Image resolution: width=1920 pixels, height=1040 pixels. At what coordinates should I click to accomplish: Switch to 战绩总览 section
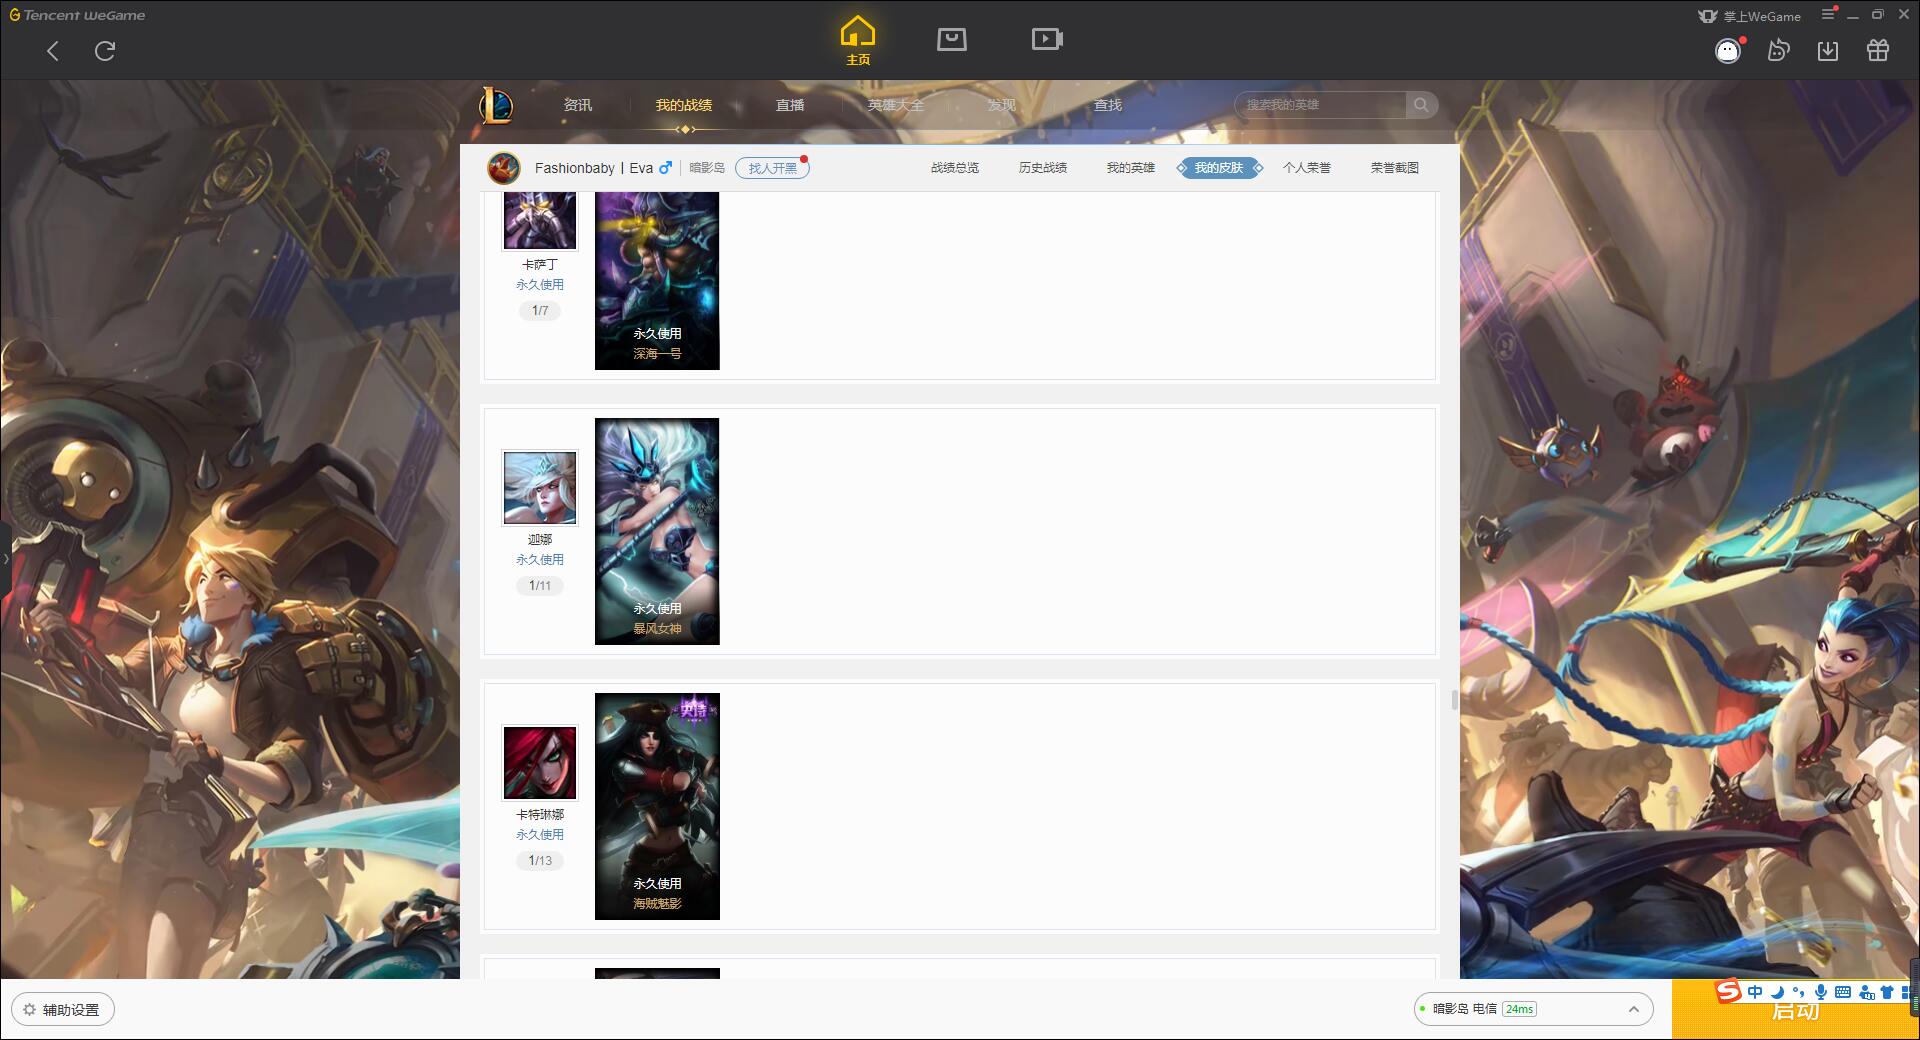pyautogui.click(x=955, y=168)
